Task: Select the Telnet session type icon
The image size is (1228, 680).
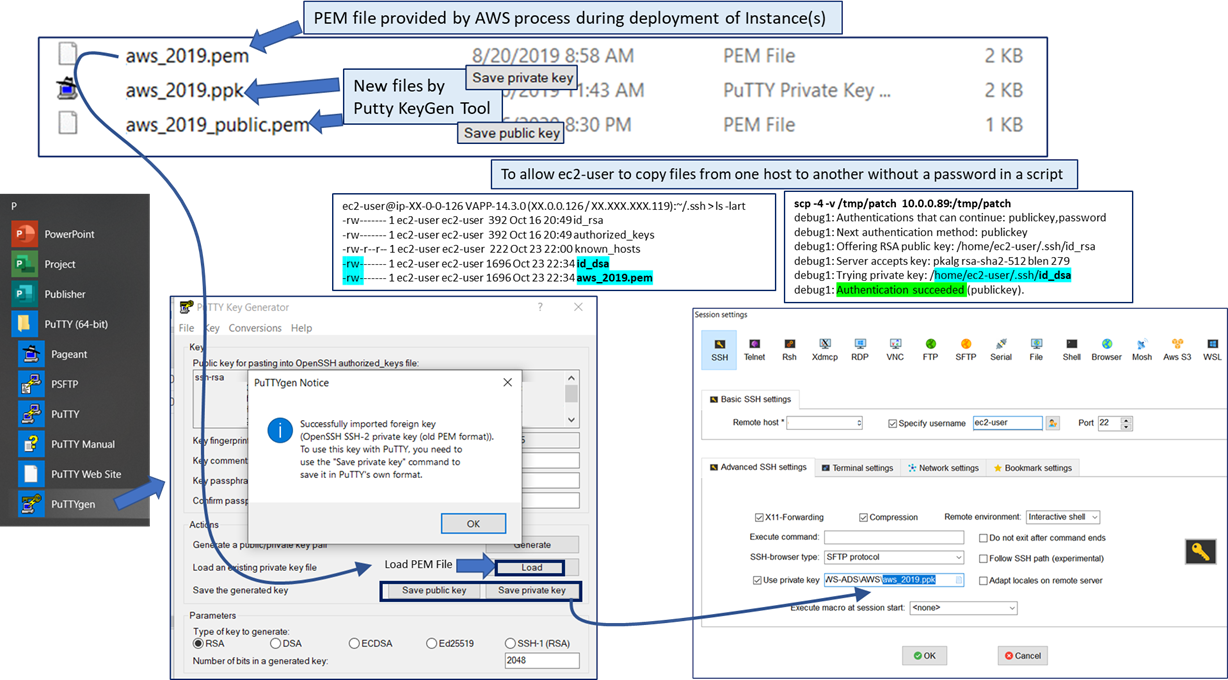Action: pos(754,348)
